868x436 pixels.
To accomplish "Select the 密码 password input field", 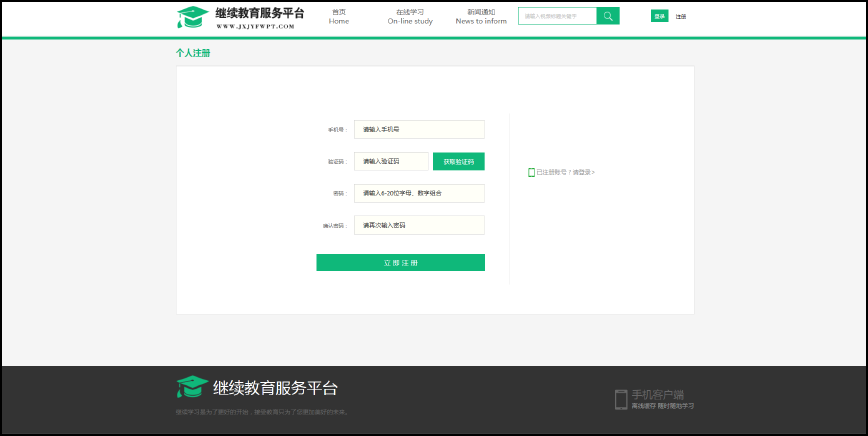I will click(x=419, y=193).
